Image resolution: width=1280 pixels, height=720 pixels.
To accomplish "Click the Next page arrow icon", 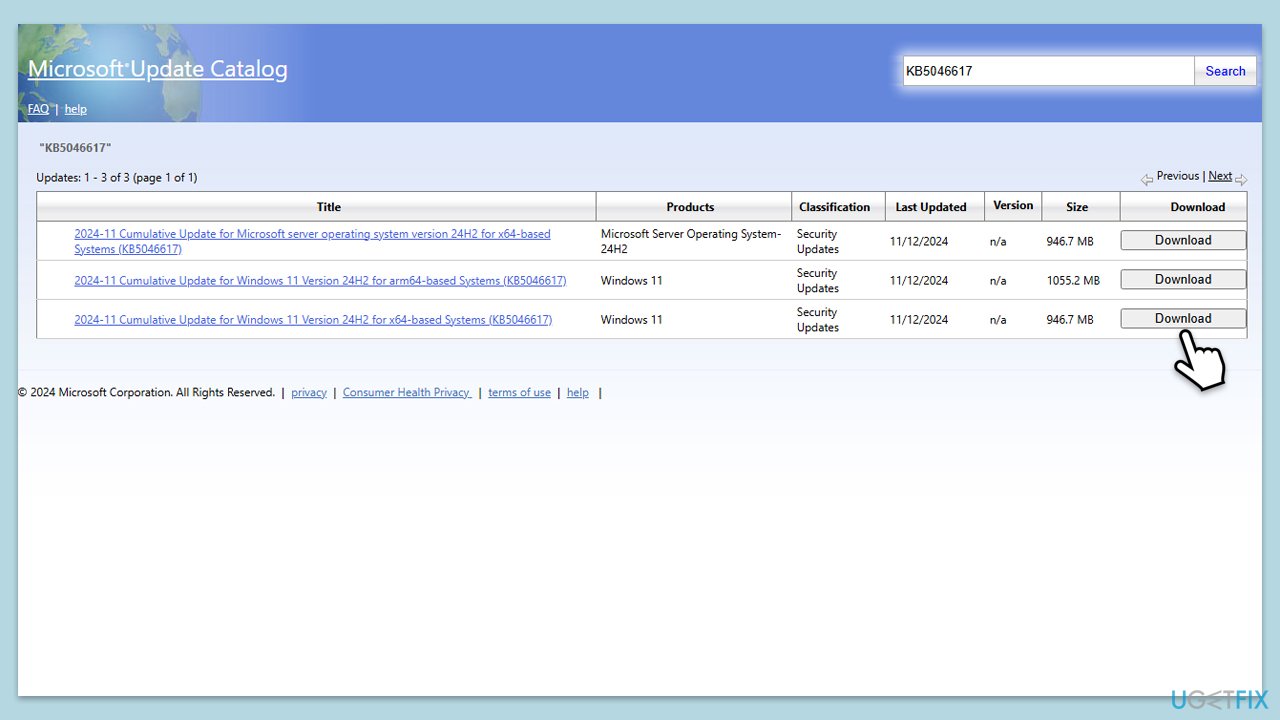I will [x=1241, y=180].
